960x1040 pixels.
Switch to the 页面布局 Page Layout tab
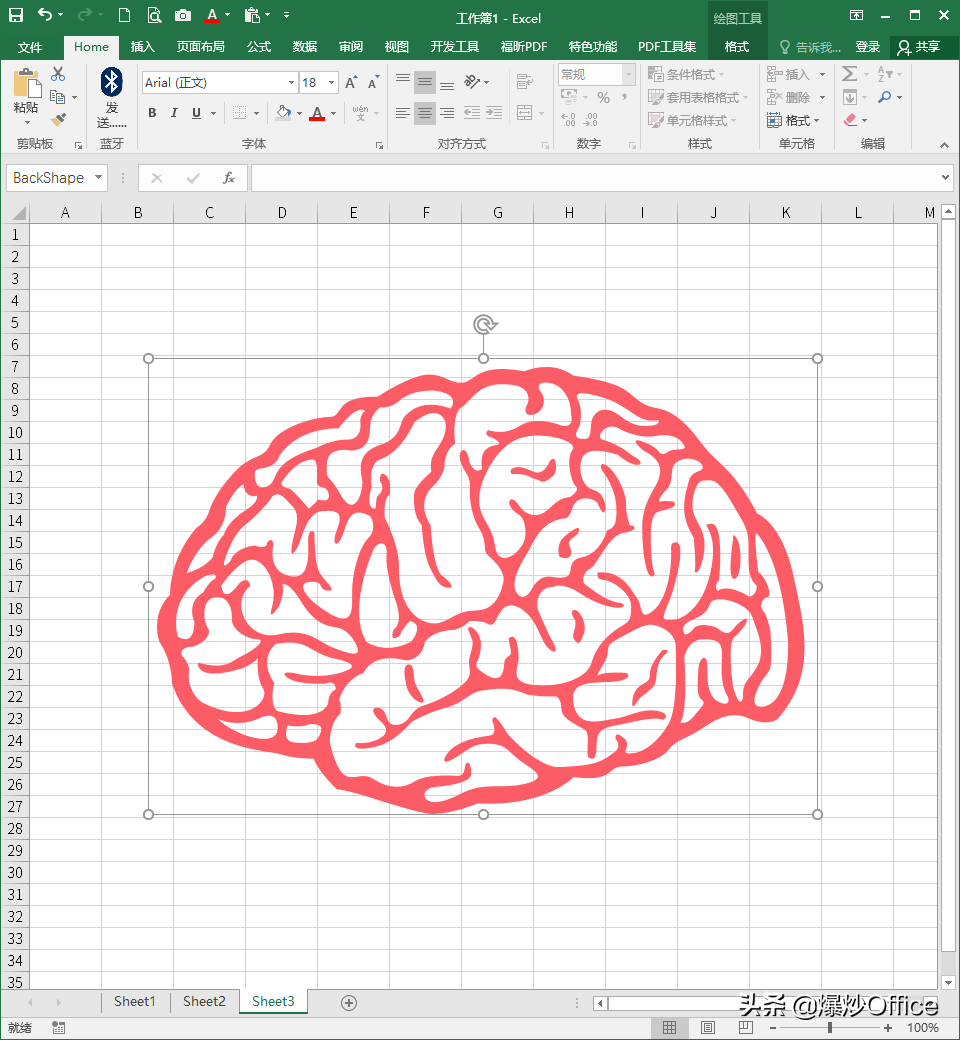pyautogui.click(x=200, y=47)
